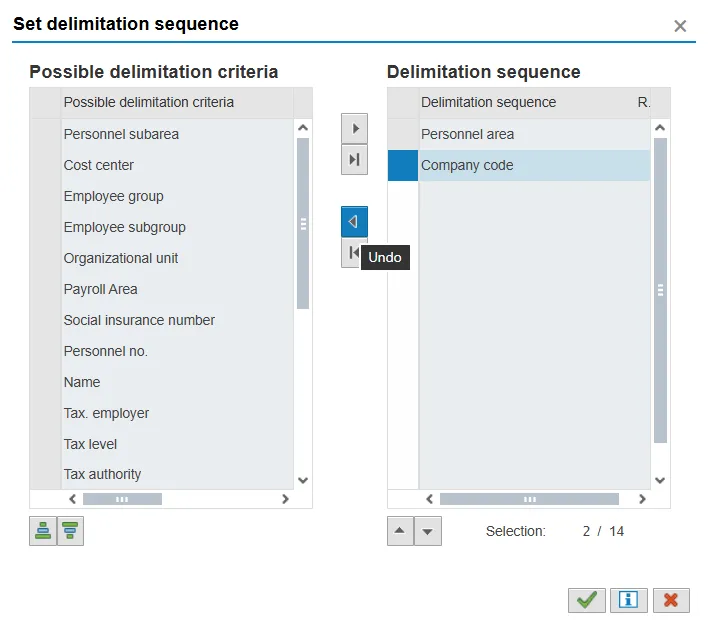
Task: Sort possible criteria in ascending order
Action: (43, 531)
